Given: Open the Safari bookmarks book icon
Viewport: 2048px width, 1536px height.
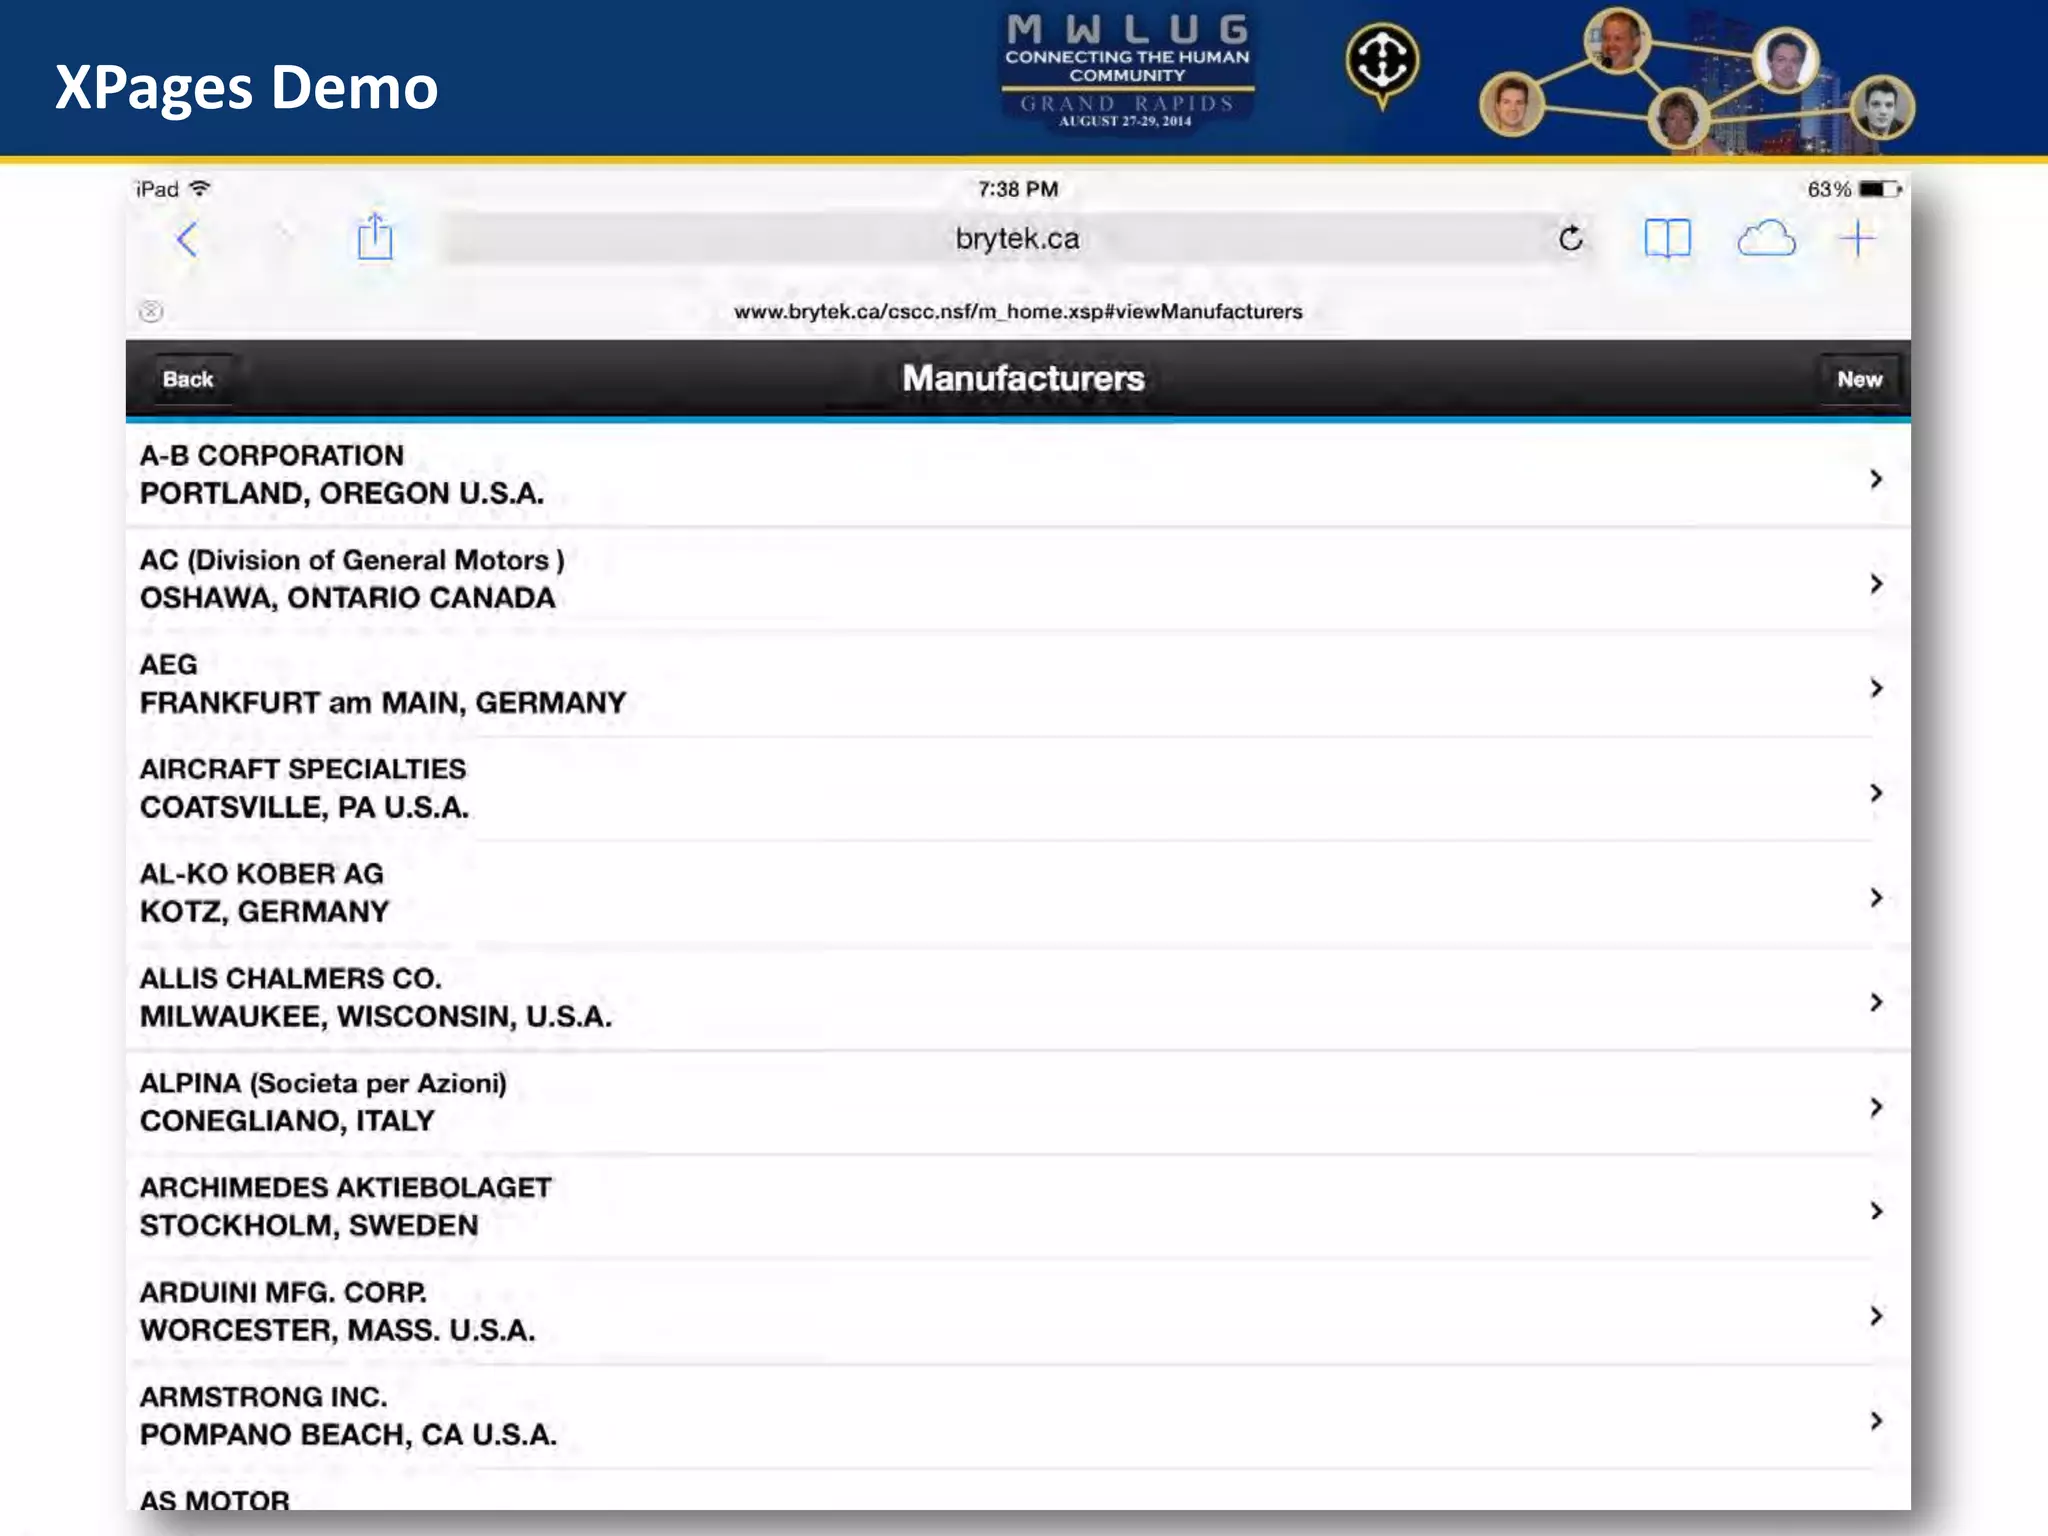Looking at the screenshot, I should [x=1667, y=239].
